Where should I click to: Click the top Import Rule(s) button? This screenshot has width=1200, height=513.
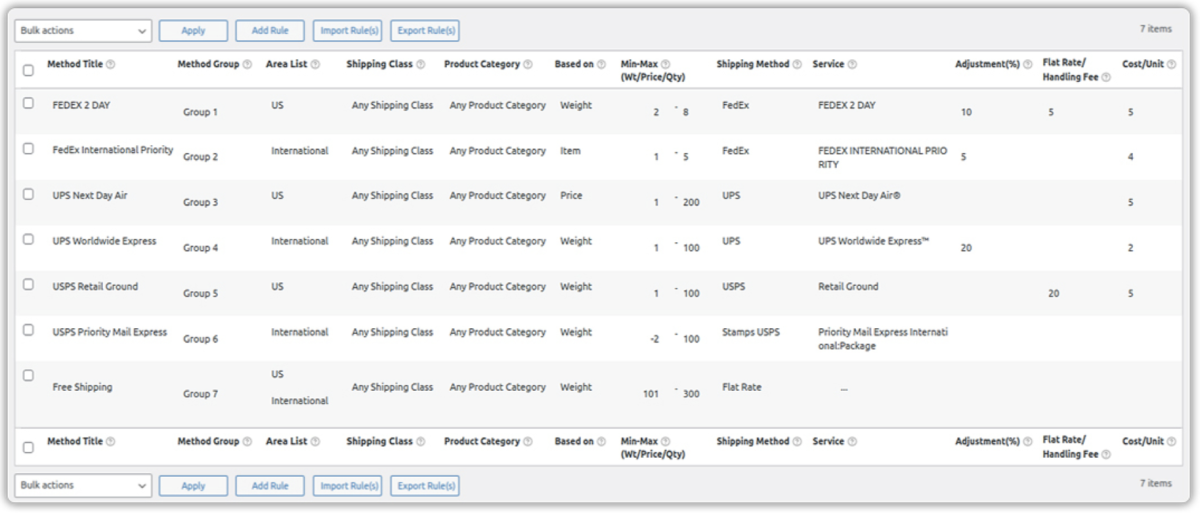[x=347, y=31]
